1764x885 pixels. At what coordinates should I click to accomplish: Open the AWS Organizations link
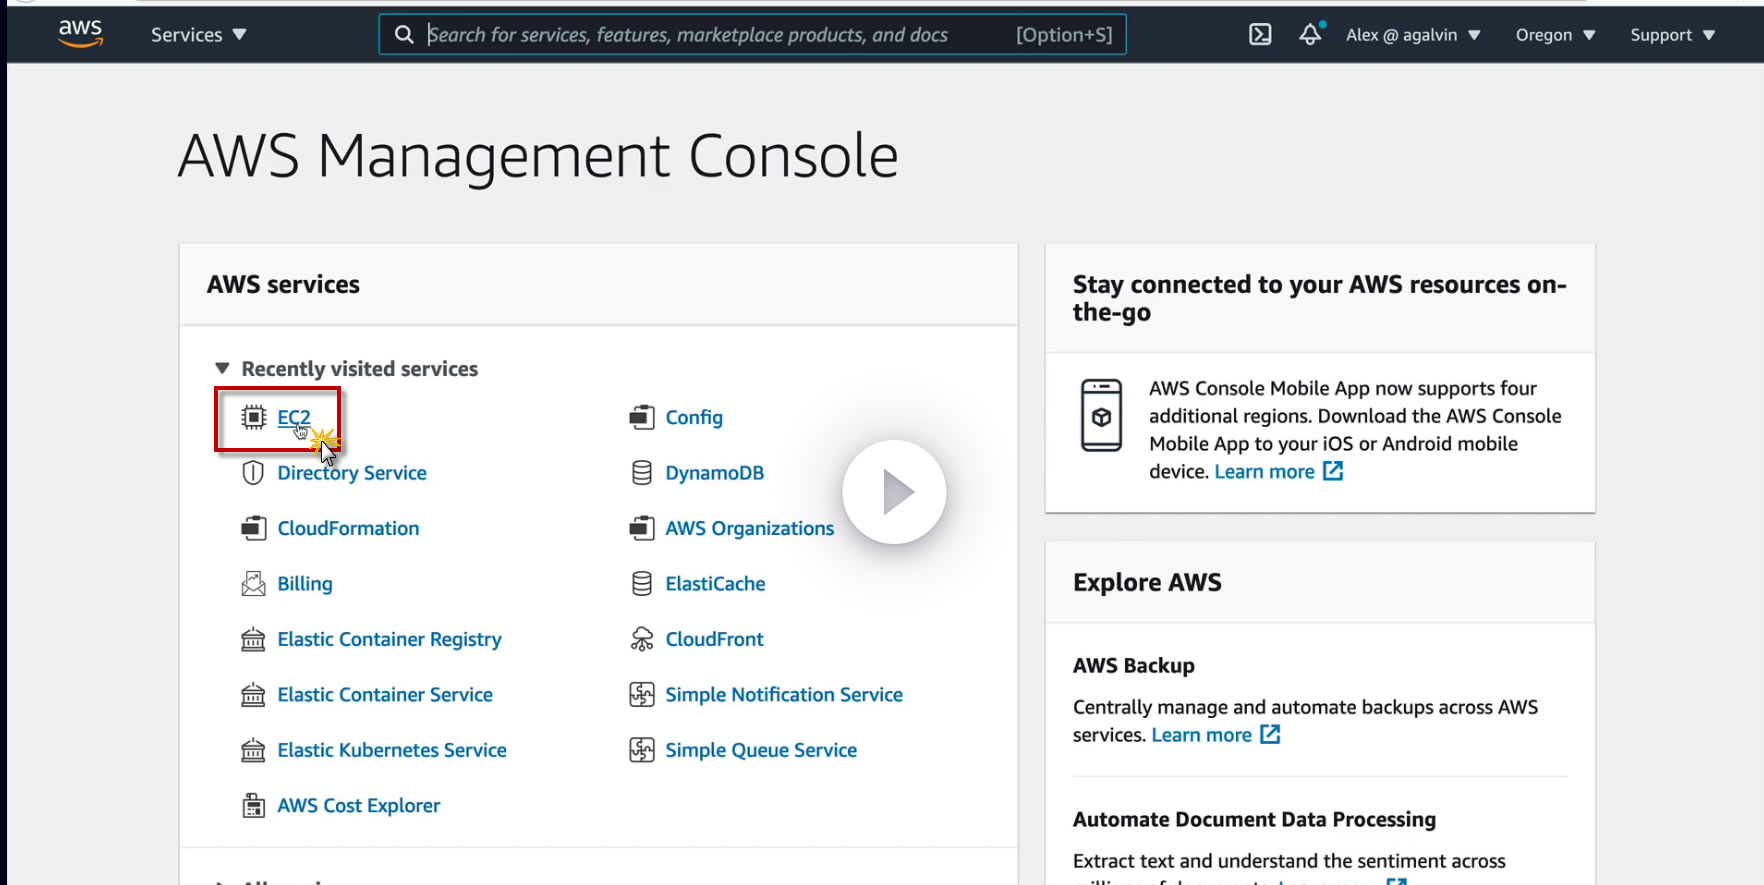point(749,528)
